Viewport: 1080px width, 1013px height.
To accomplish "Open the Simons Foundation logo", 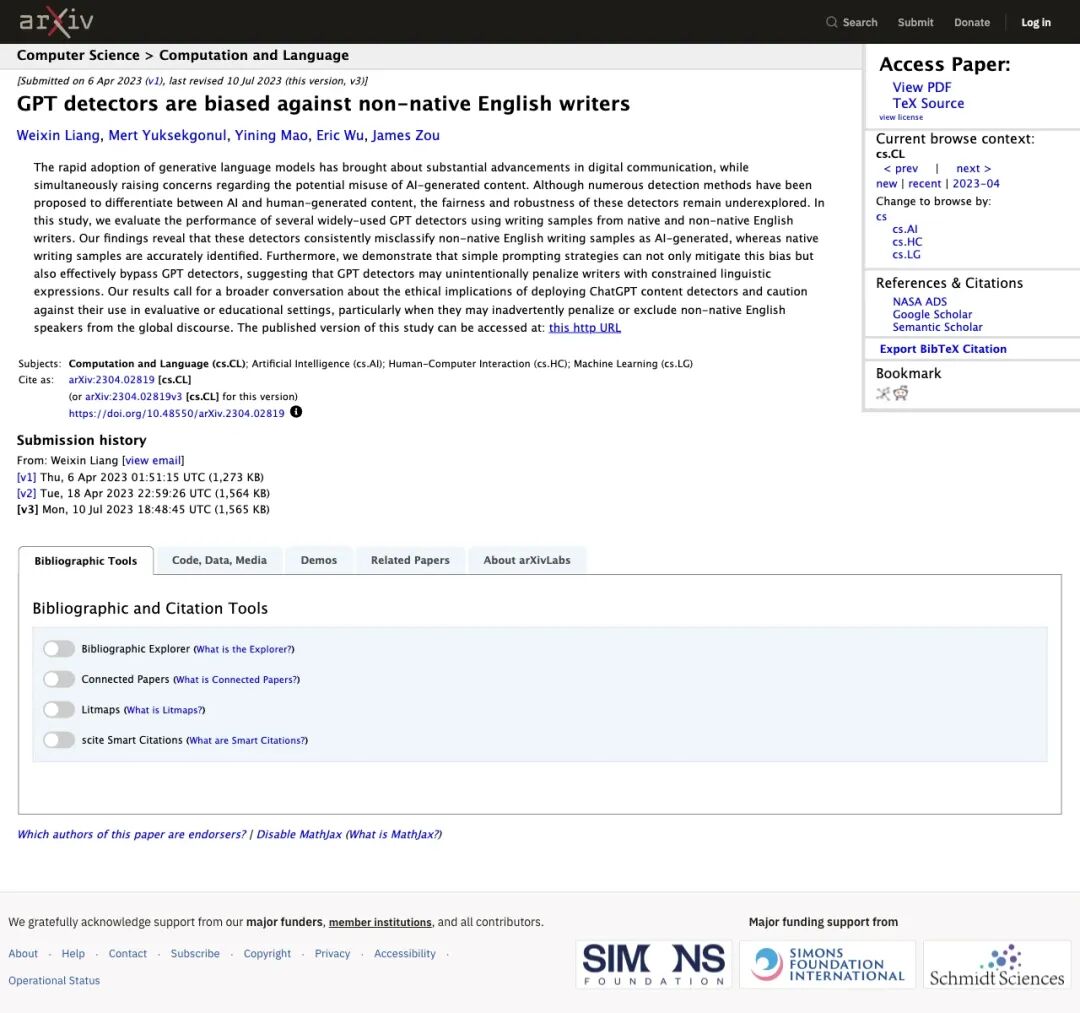I will [x=654, y=964].
